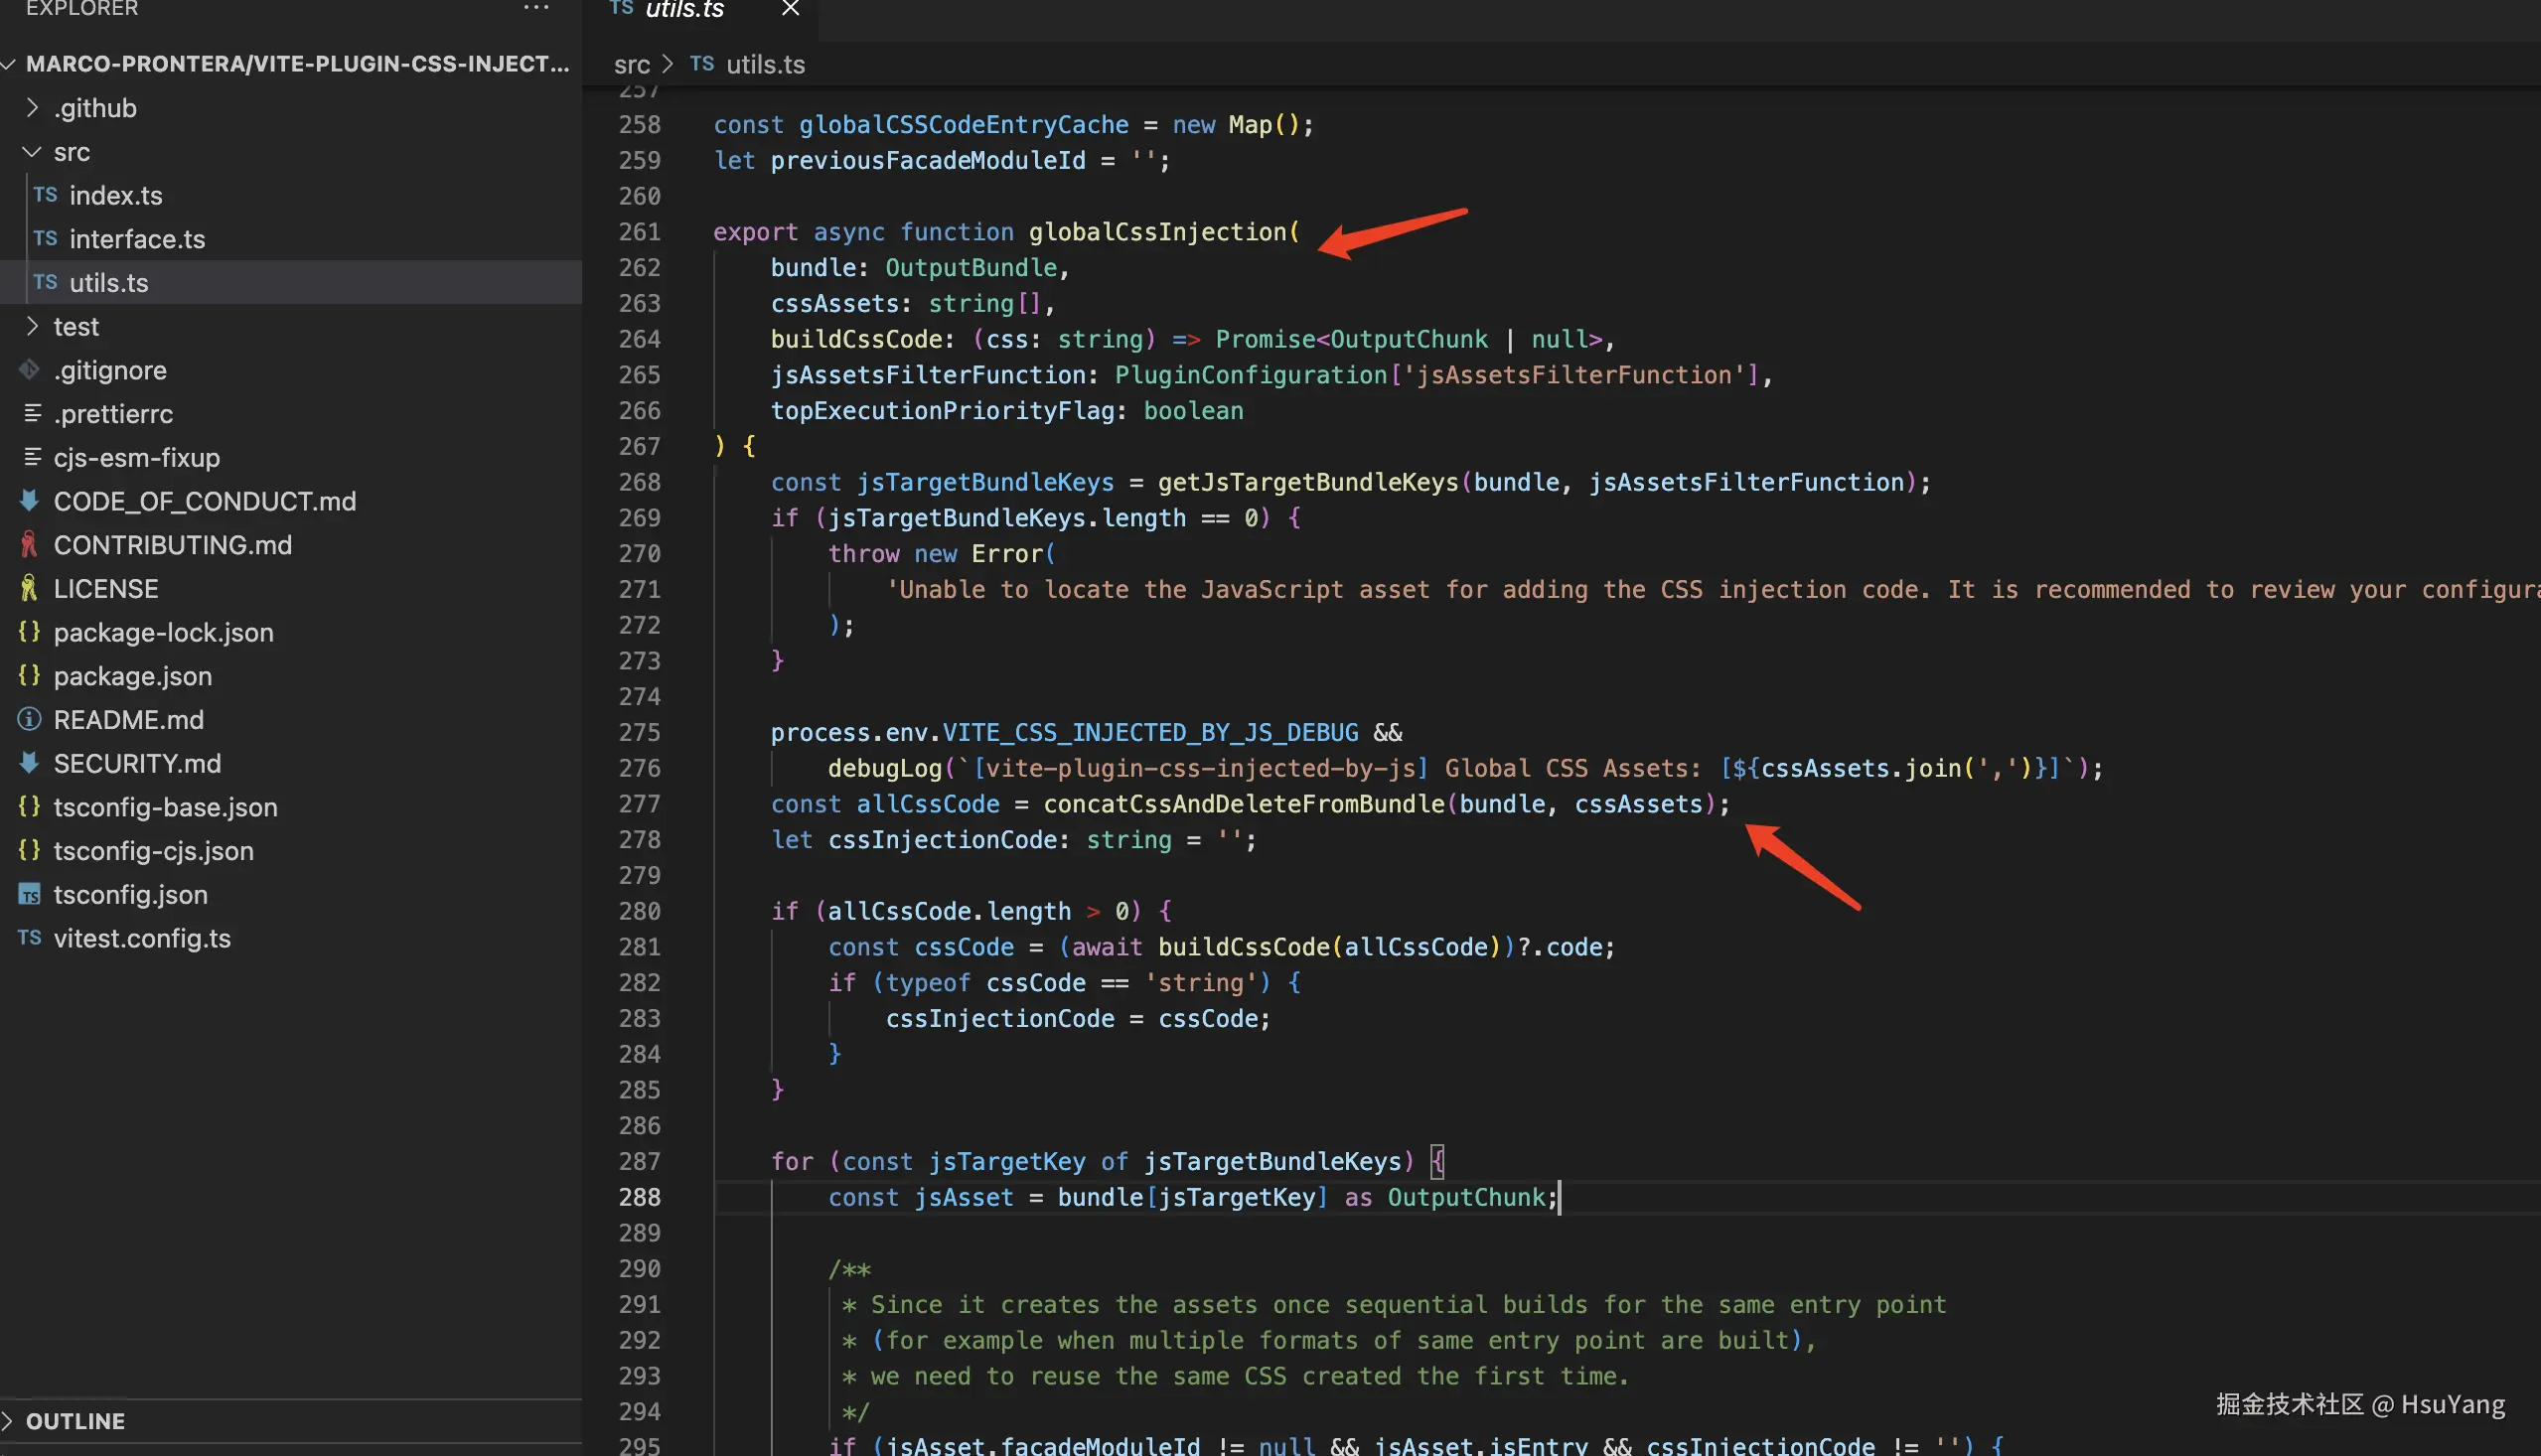The height and width of the screenshot is (1456, 2541).
Task: Click the CODE_OF_CONDUCT.md markdown file icon
Action: click(29, 501)
